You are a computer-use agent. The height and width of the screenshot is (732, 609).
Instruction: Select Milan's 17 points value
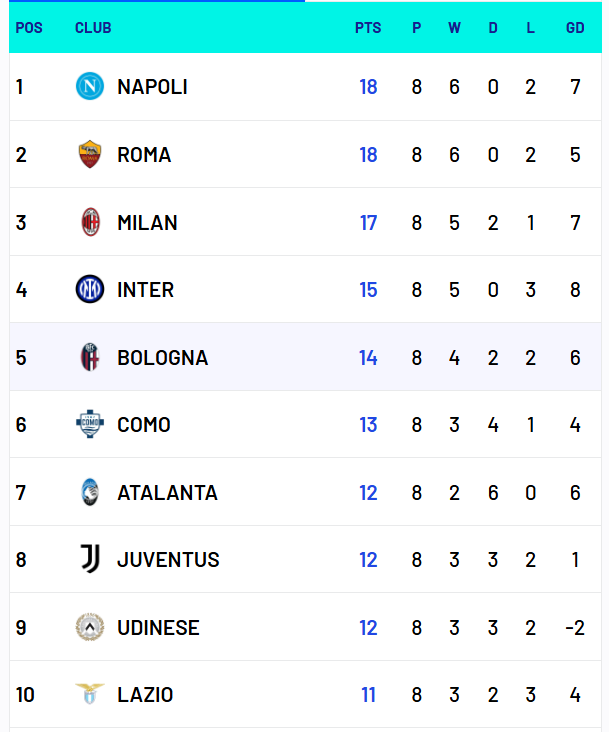click(368, 222)
